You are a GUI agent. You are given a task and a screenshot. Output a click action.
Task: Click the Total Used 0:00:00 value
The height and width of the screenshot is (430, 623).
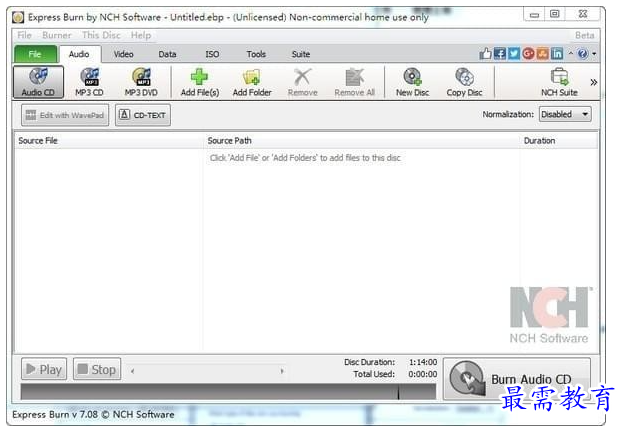coord(423,374)
